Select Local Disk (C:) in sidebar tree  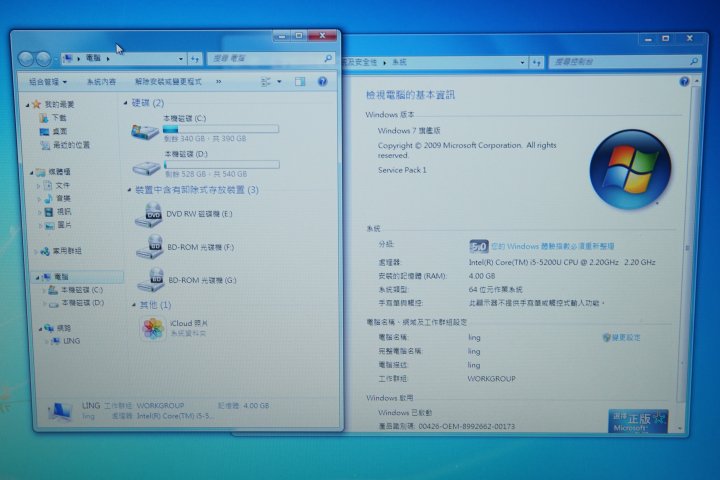(76, 290)
